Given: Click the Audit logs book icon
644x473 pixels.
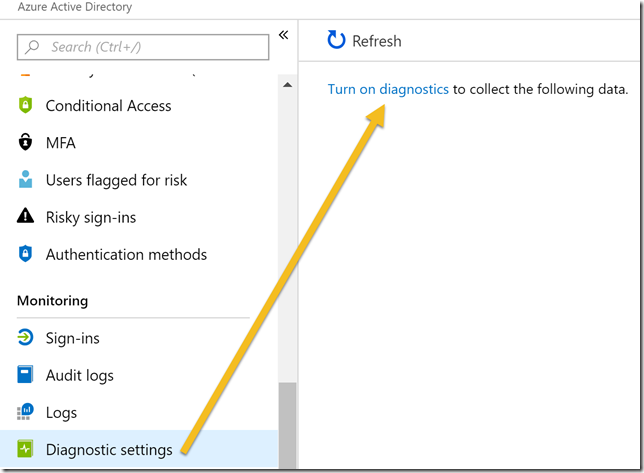Looking at the screenshot, I should (x=25, y=374).
